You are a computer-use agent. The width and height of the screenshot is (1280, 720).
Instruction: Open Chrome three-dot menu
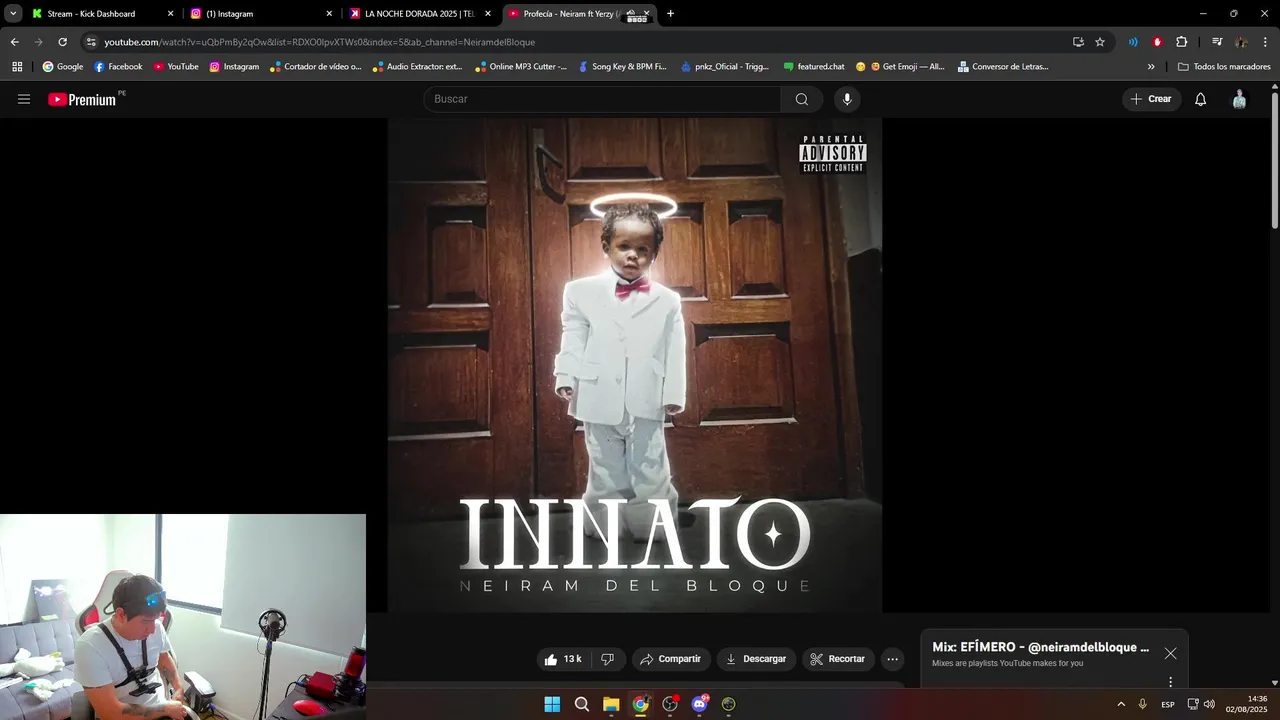[1265, 42]
